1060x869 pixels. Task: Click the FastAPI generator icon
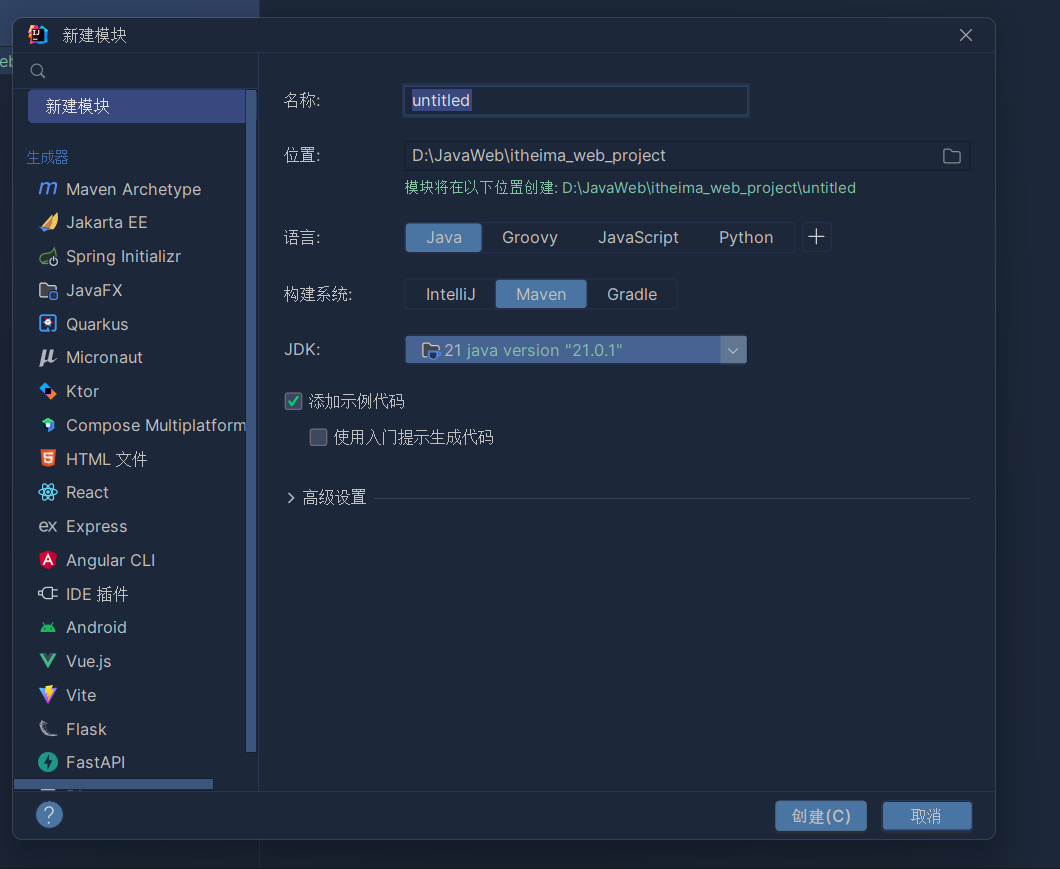pos(48,762)
